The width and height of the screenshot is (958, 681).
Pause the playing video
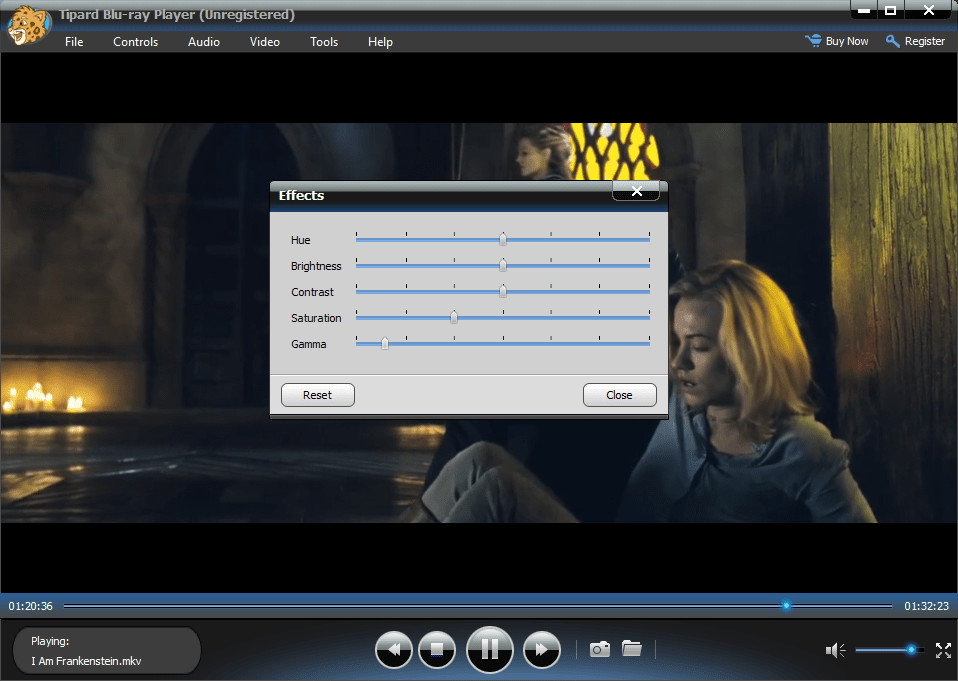489,649
